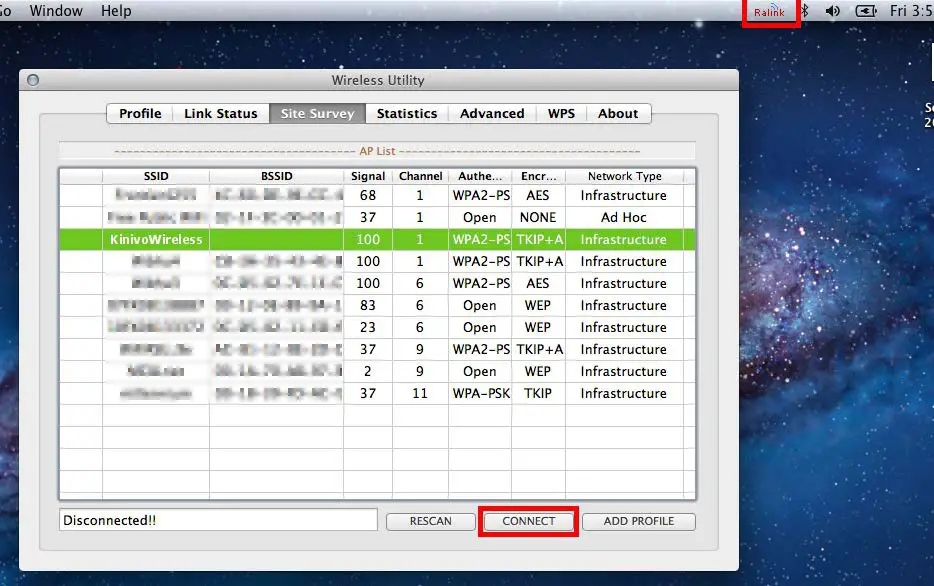
Task: Open the volume menu bar icon
Action: (833, 11)
